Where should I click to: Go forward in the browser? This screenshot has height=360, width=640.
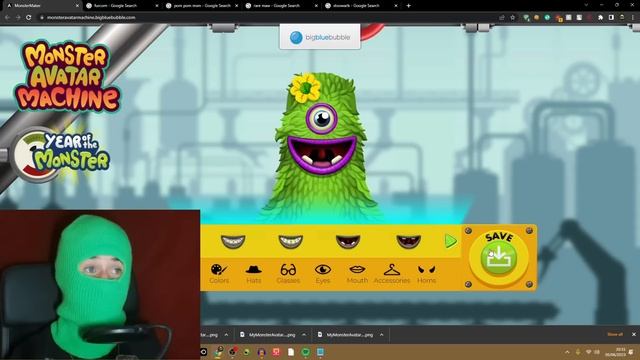click(18, 18)
